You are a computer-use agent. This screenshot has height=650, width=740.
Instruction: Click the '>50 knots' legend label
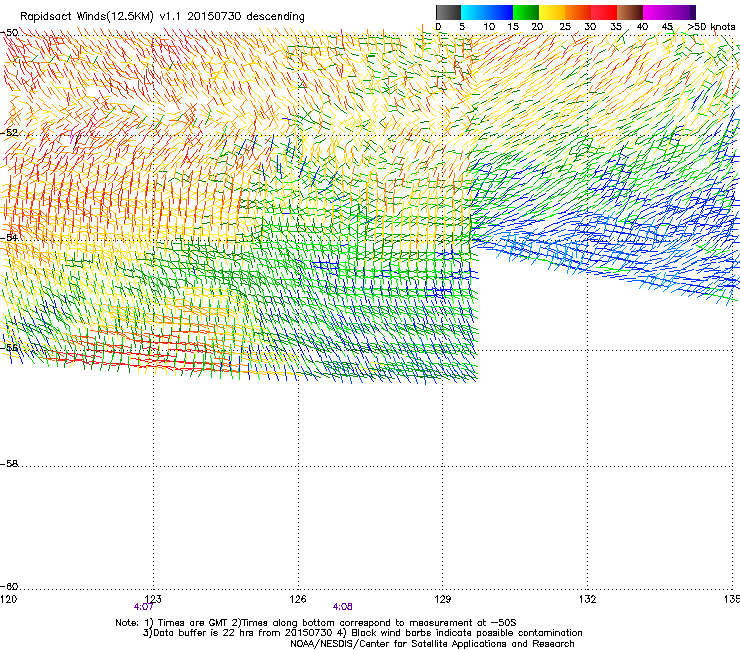click(711, 27)
